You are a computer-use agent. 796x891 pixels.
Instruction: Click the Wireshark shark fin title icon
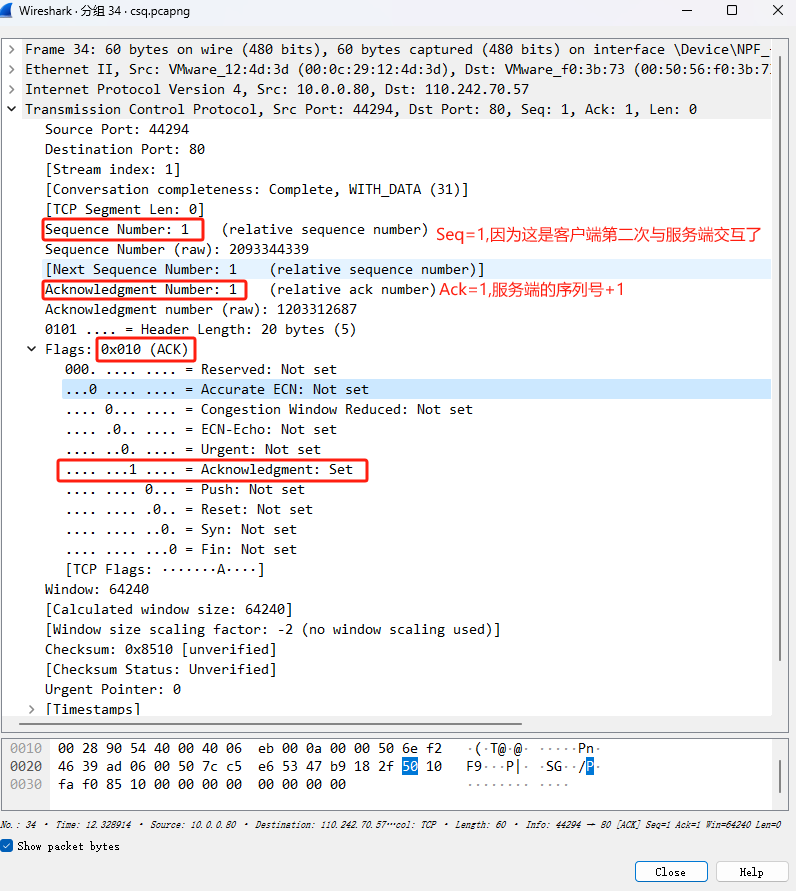click(7, 10)
